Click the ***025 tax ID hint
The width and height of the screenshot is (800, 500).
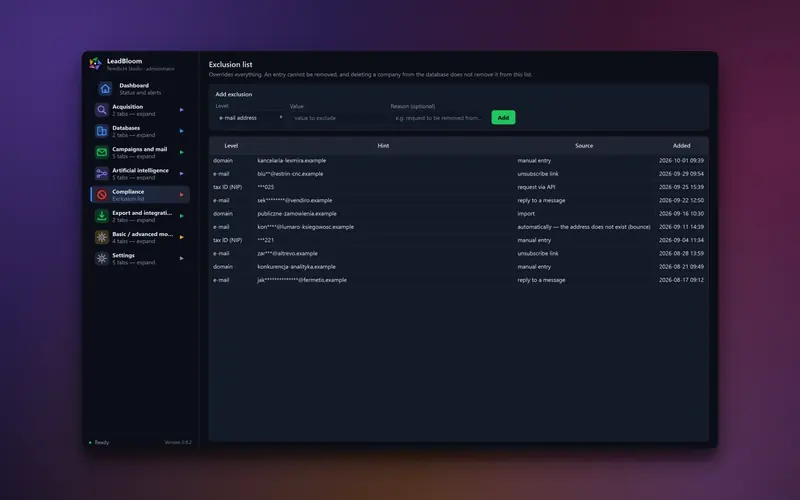click(266, 187)
